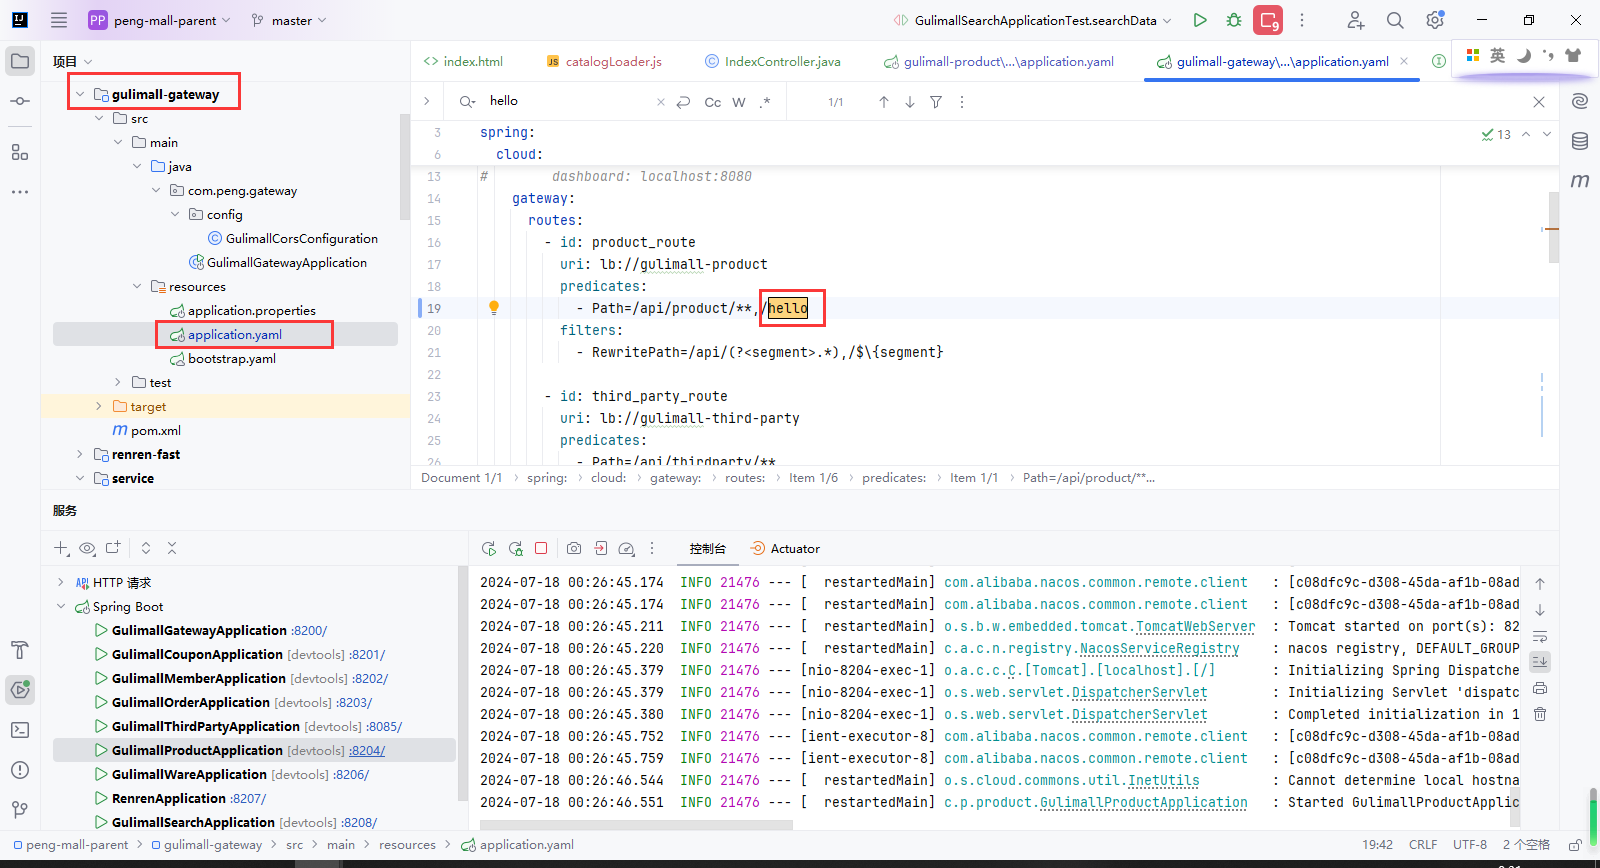Open the more actions menu in title bar
This screenshot has width=1600, height=868.
tap(1302, 20)
